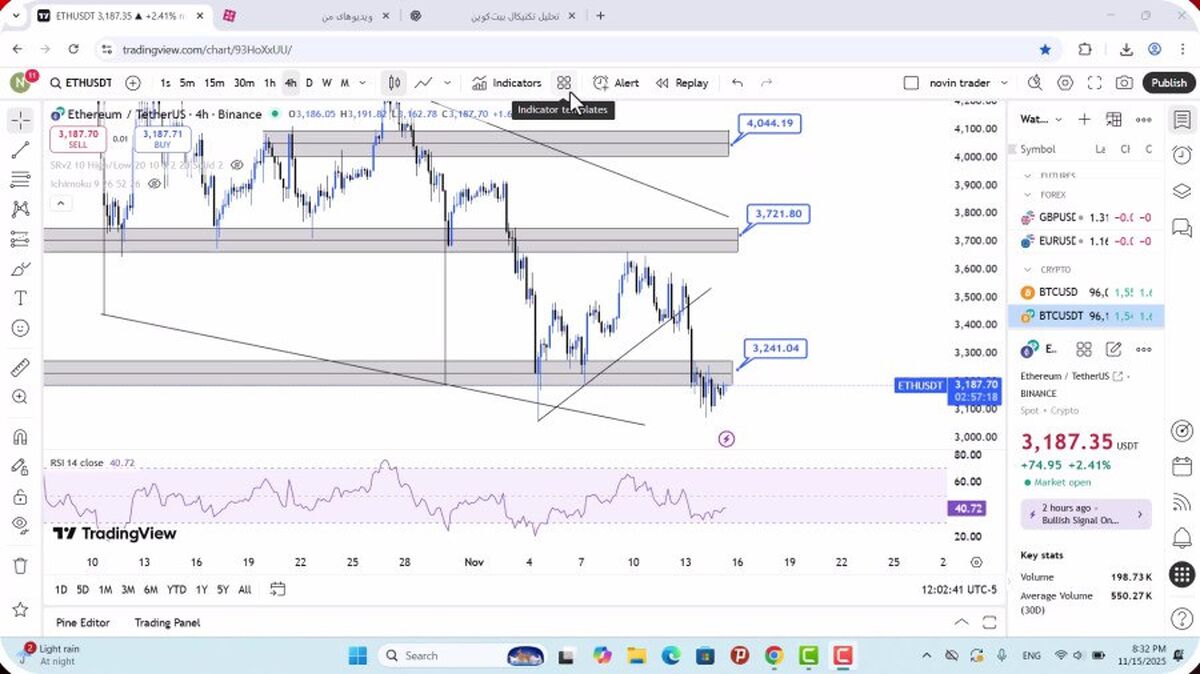The height and width of the screenshot is (674, 1200).
Task: Redo the chart action
Action: click(x=767, y=83)
